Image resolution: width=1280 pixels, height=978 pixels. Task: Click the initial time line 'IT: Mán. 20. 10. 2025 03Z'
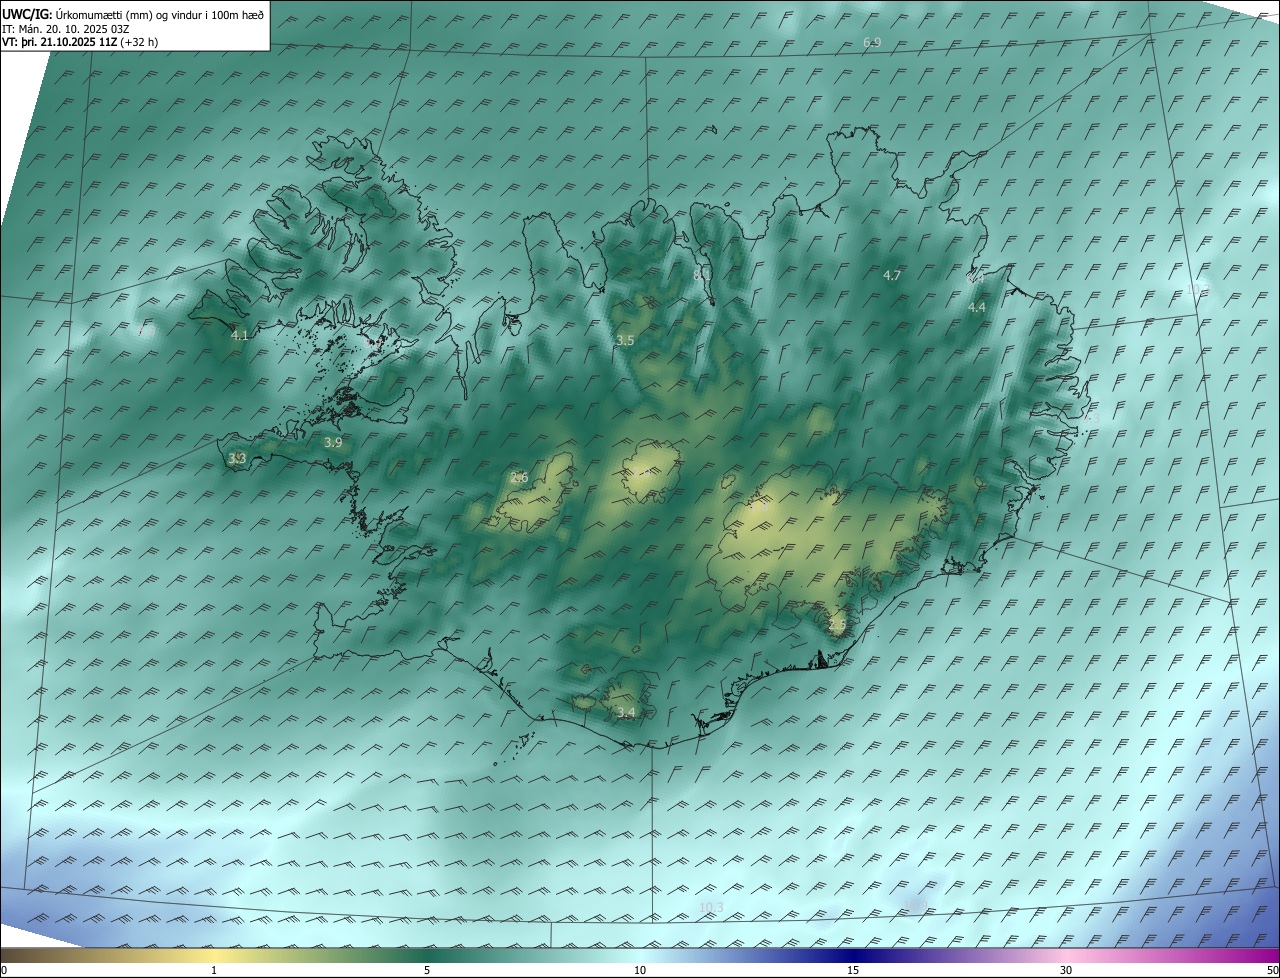pyautogui.click(x=64, y=28)
